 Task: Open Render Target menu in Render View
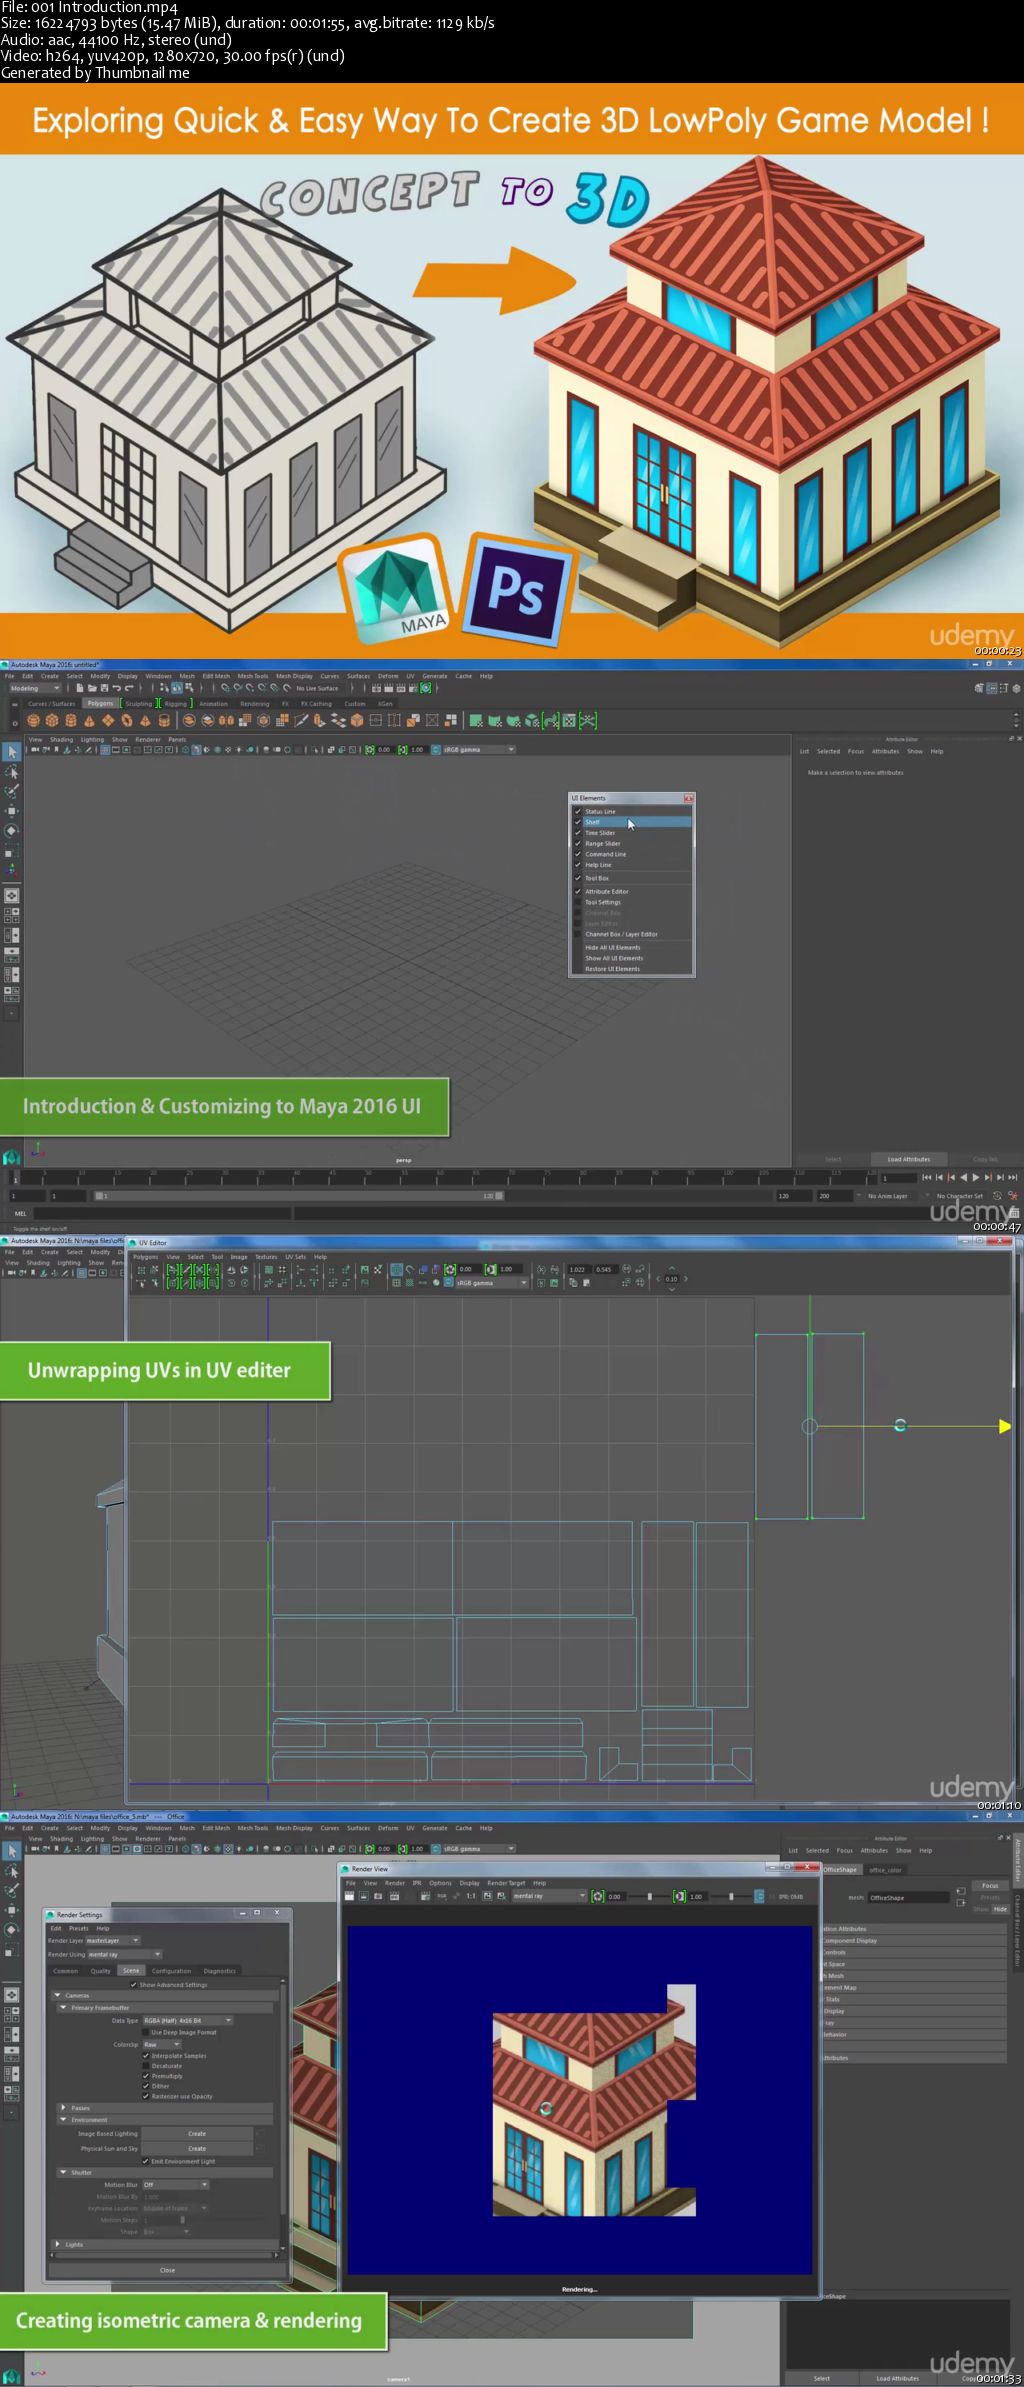506,1883
